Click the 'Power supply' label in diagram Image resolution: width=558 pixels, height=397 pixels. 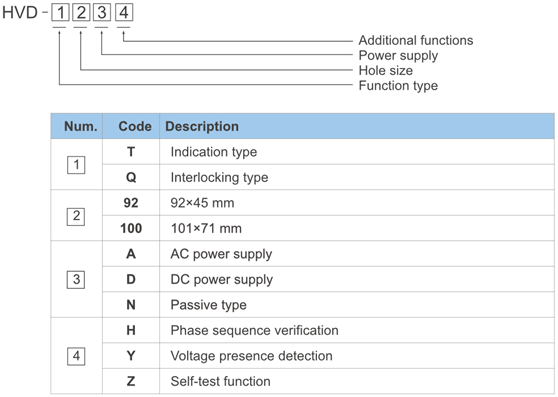tap(398, 56)
